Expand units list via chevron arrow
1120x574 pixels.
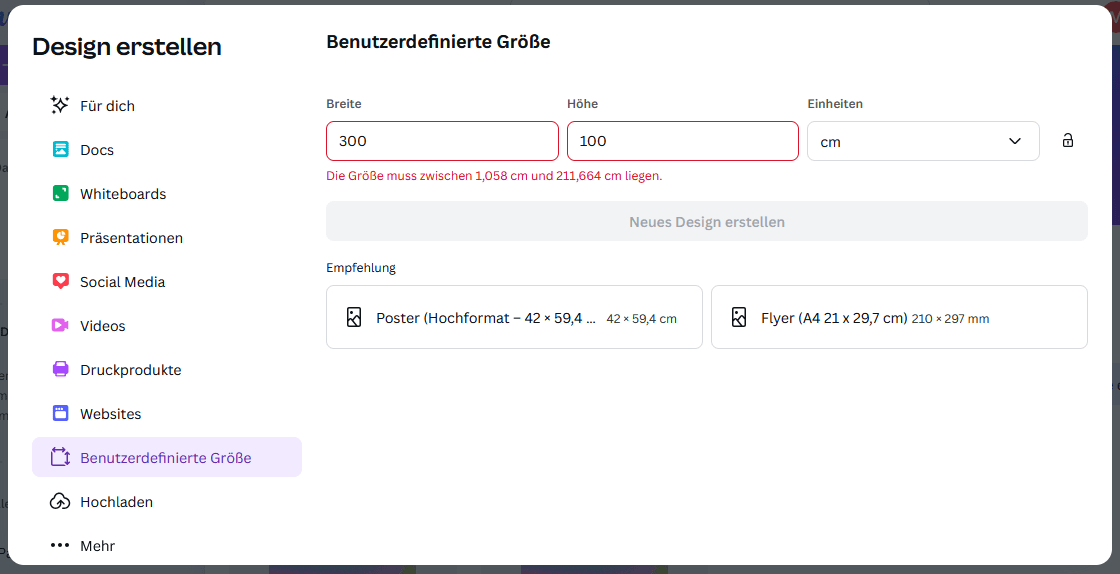pos(1015,141)
